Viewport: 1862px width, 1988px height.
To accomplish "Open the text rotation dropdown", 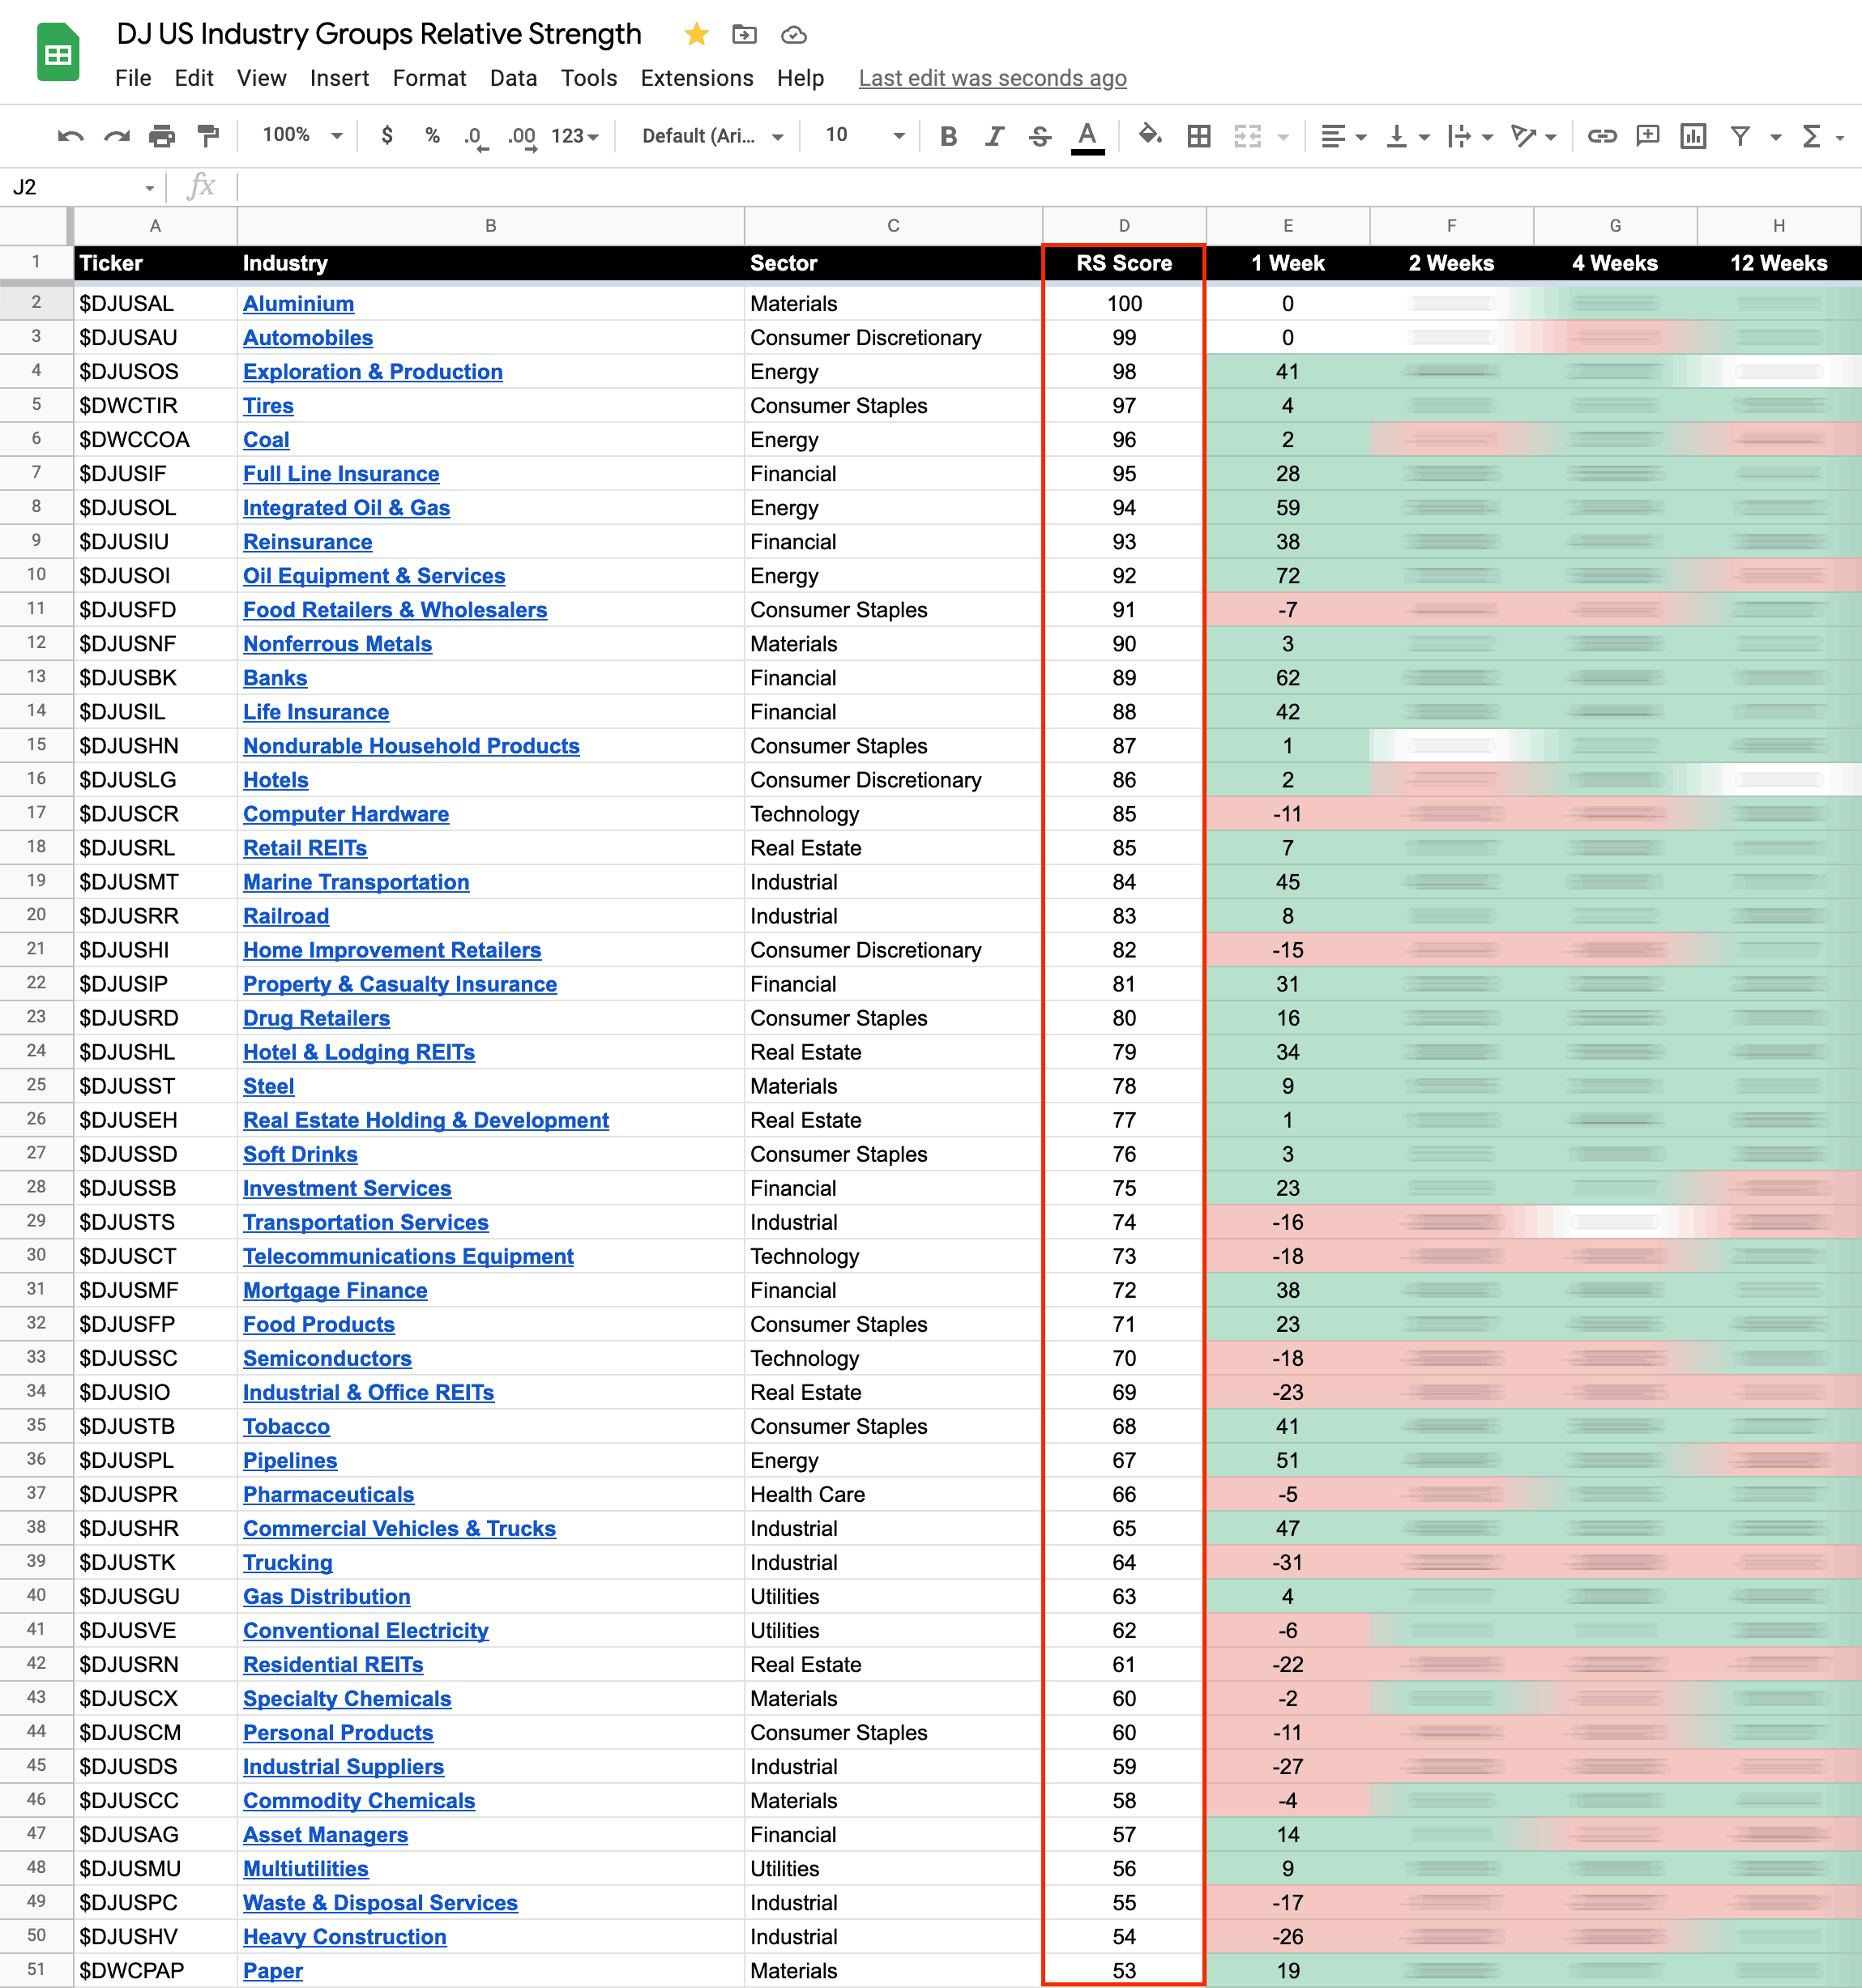I will coord(1534,136).
